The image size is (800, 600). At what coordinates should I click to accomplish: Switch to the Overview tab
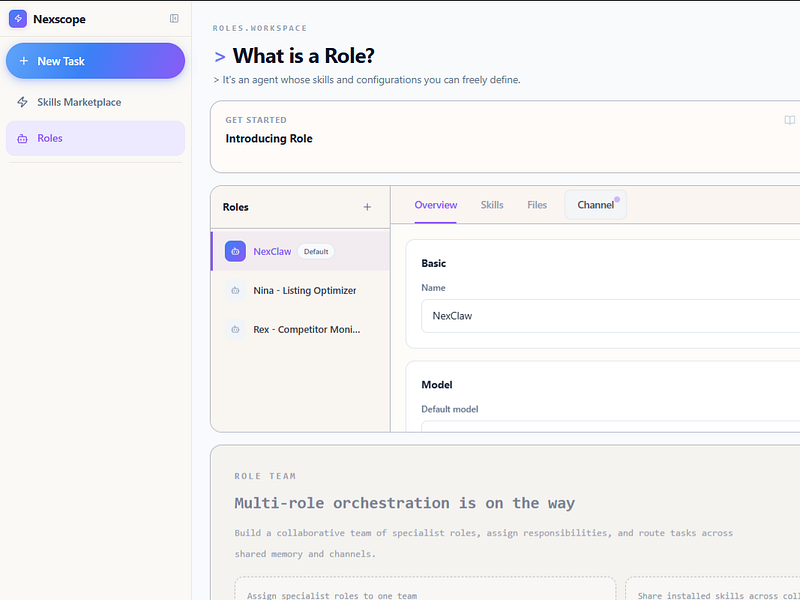436,205
